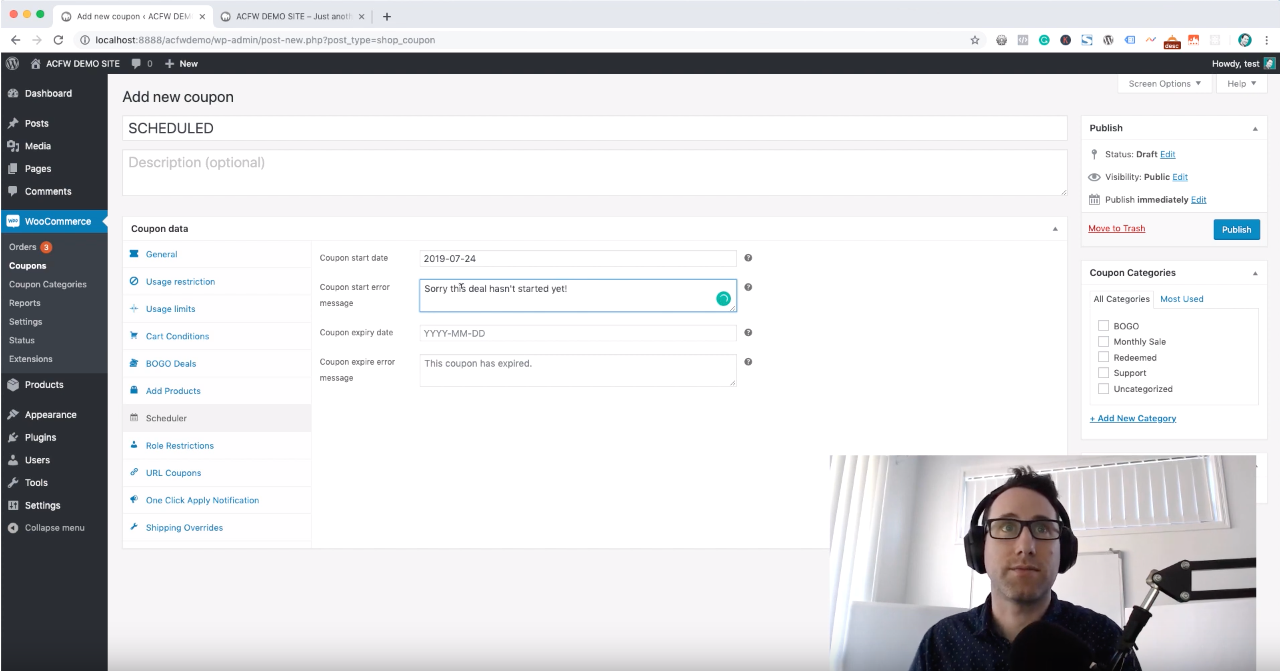Switch to the Most Used categories tab
Image resolution: width=1280 pixels, height=671 pixels.
point(1181,299)
